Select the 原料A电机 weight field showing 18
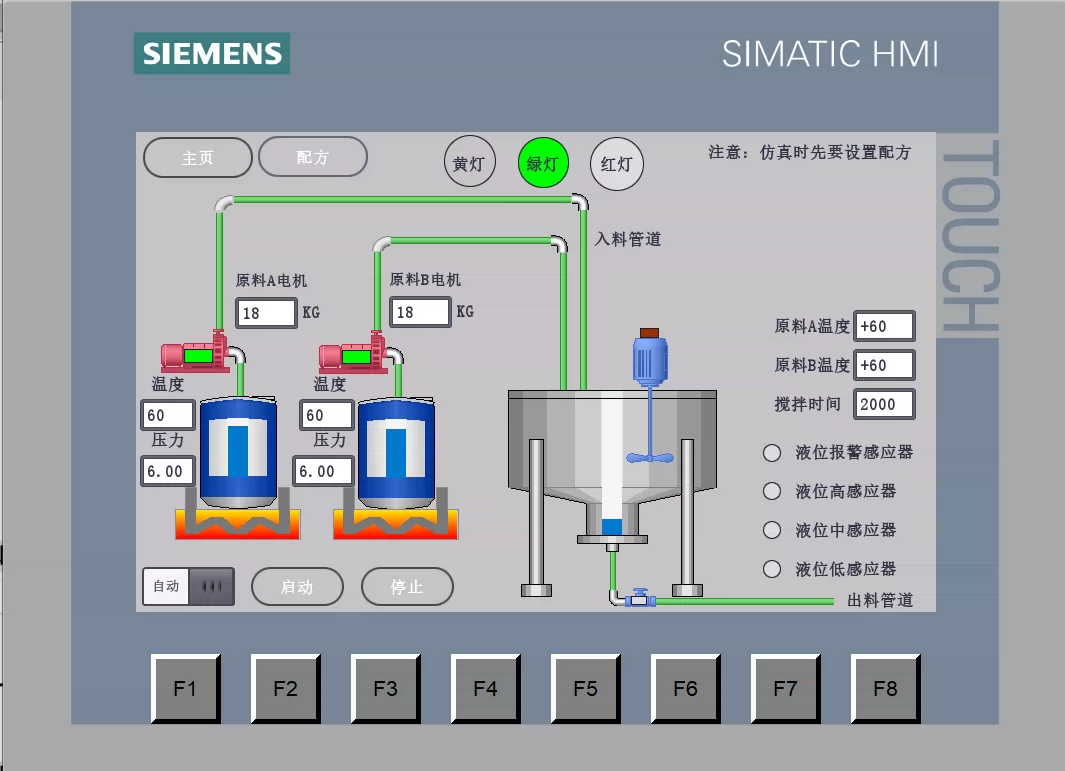The width and height of the screenshot is (1065, 771). (266, 313)
